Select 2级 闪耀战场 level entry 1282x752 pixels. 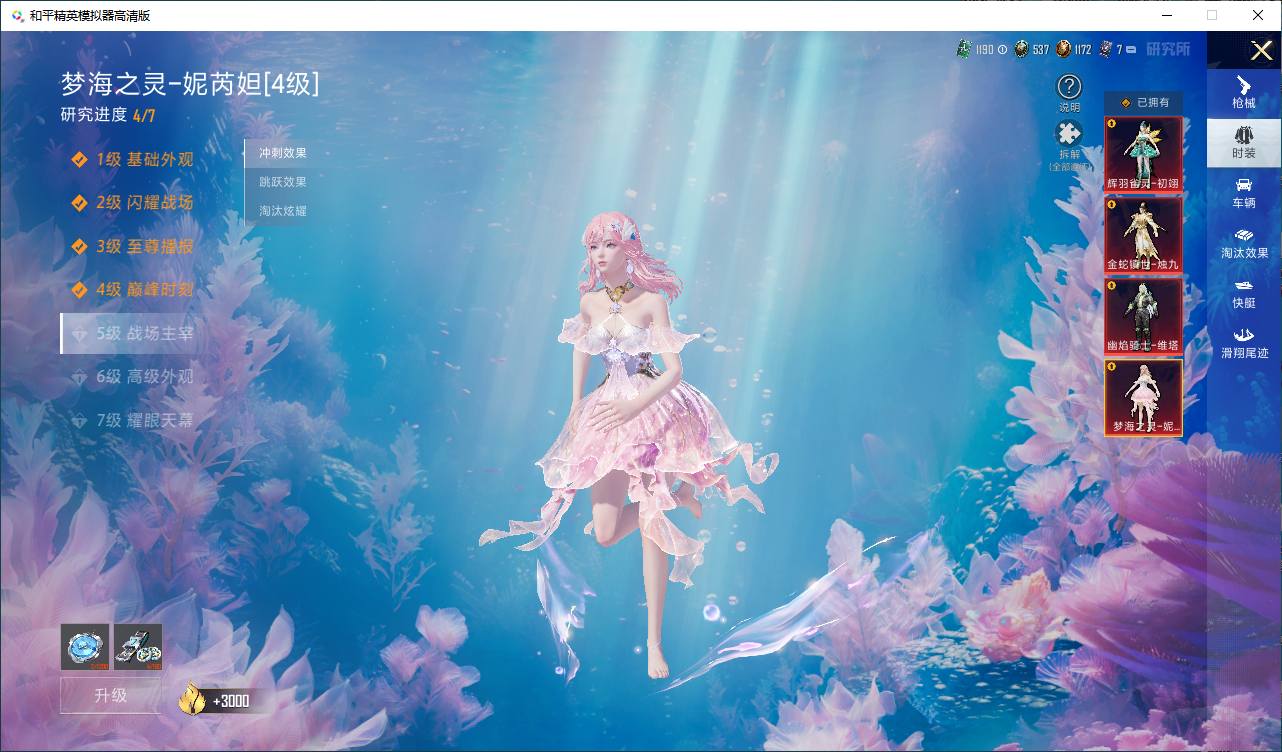coord(132,203)
